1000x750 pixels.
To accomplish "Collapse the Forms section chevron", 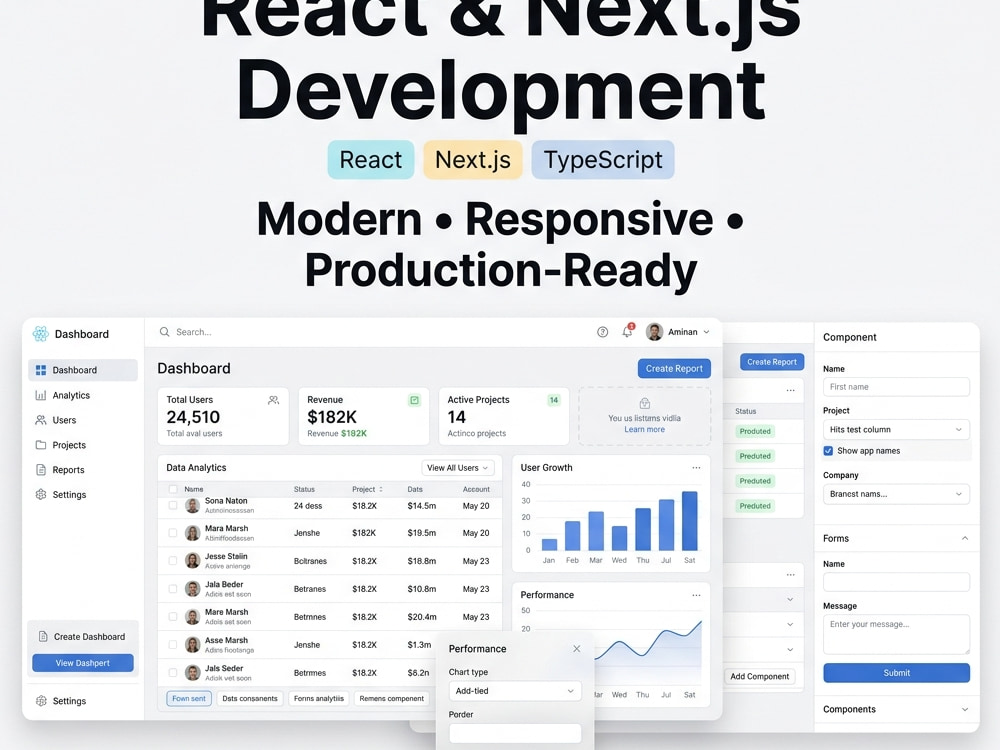I will (x=965, y=538).
